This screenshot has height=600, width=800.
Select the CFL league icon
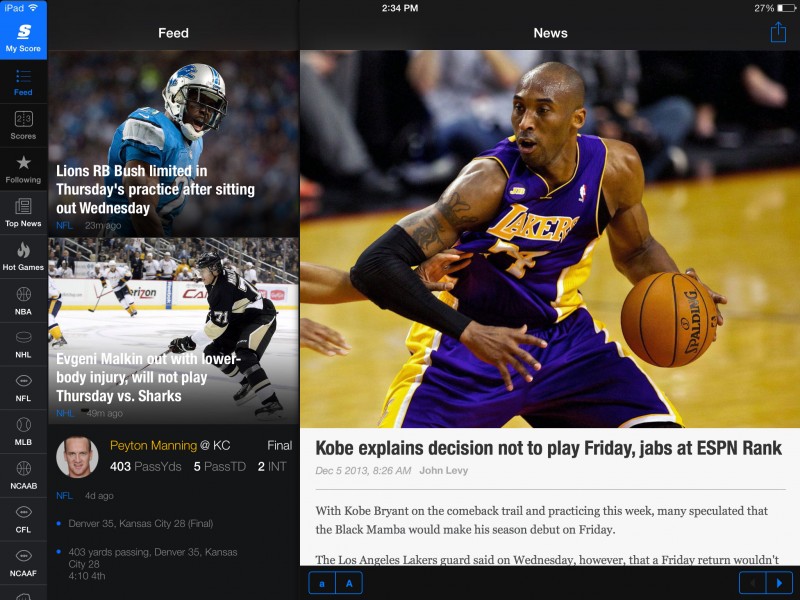click(23, 519)
